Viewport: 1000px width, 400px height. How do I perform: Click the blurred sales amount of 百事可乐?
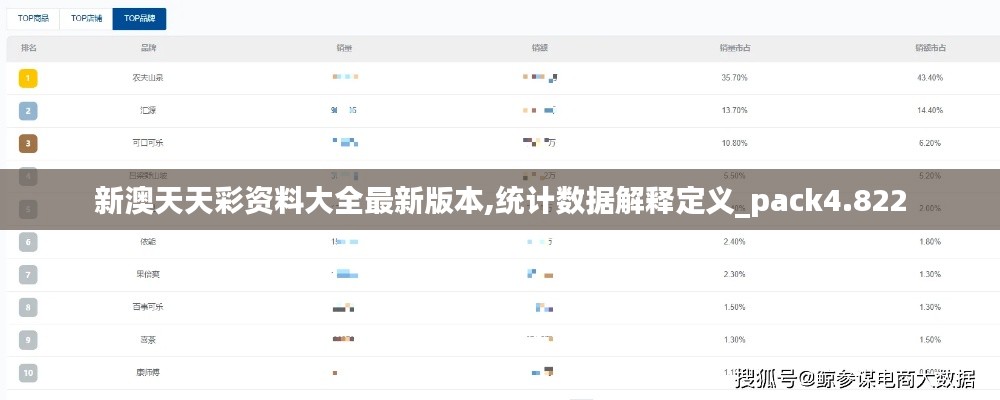[544, 307]
